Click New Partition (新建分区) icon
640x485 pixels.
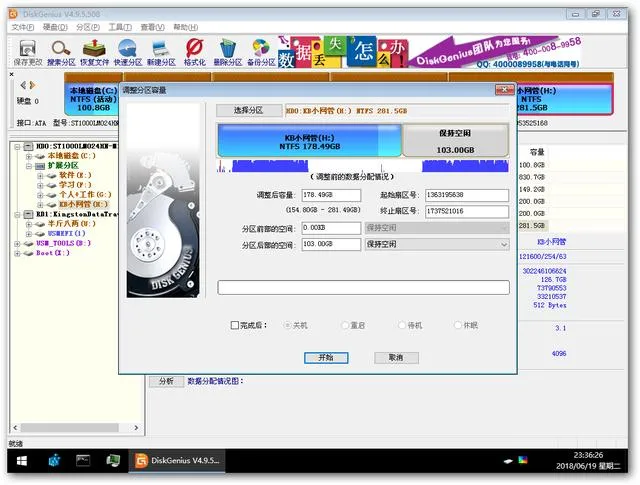[161, 53]
